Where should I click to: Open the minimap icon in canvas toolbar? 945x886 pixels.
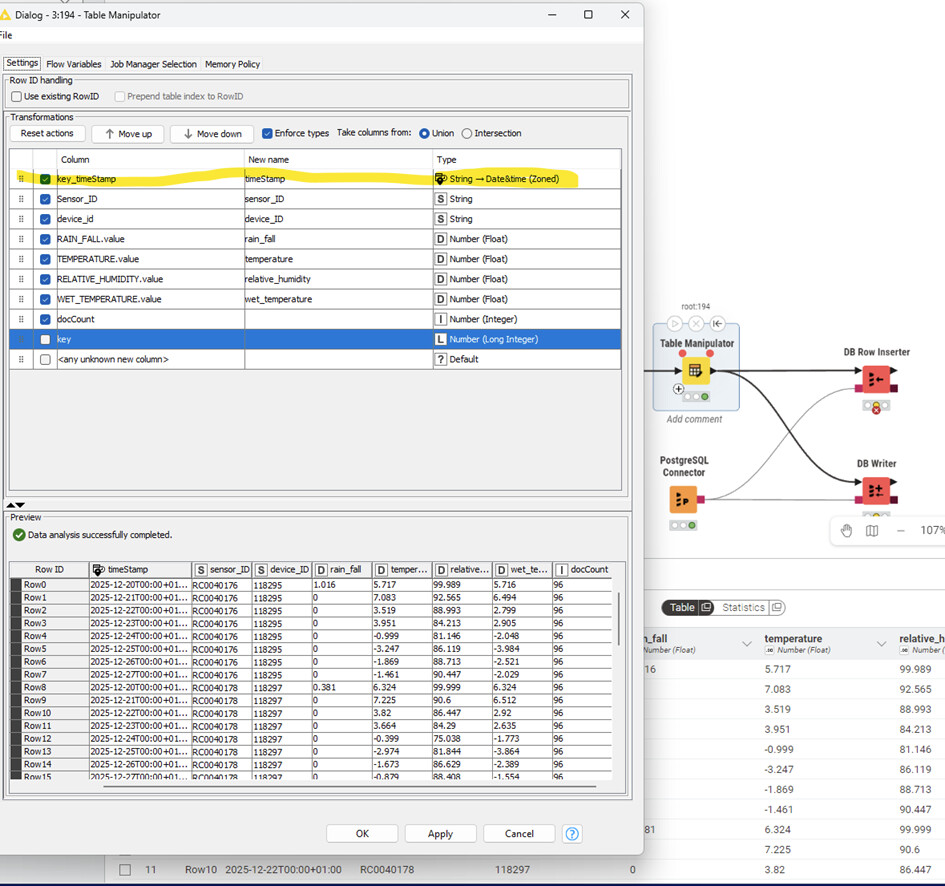(872, 531)
